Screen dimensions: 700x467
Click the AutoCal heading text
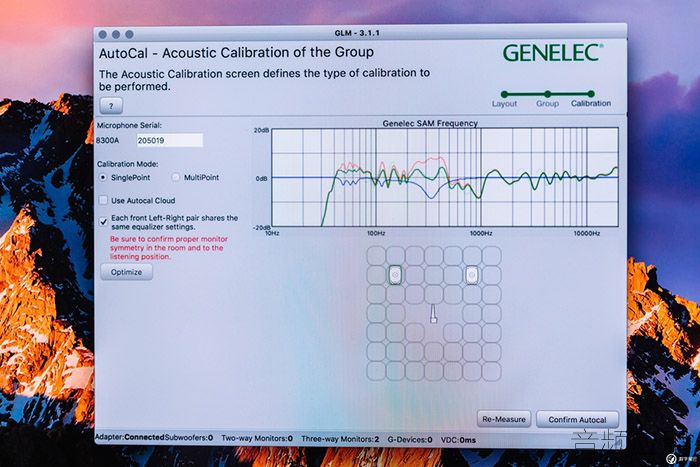coord(236,52)
